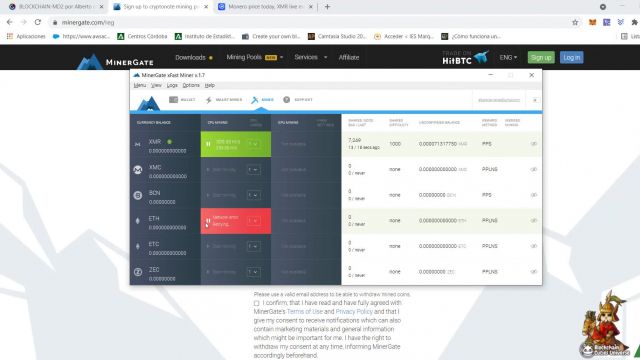Image resolution: width=640 pixels, height=360 pixels.
Task: Click the MinerGate website logo
Action: tap(116, 61)
